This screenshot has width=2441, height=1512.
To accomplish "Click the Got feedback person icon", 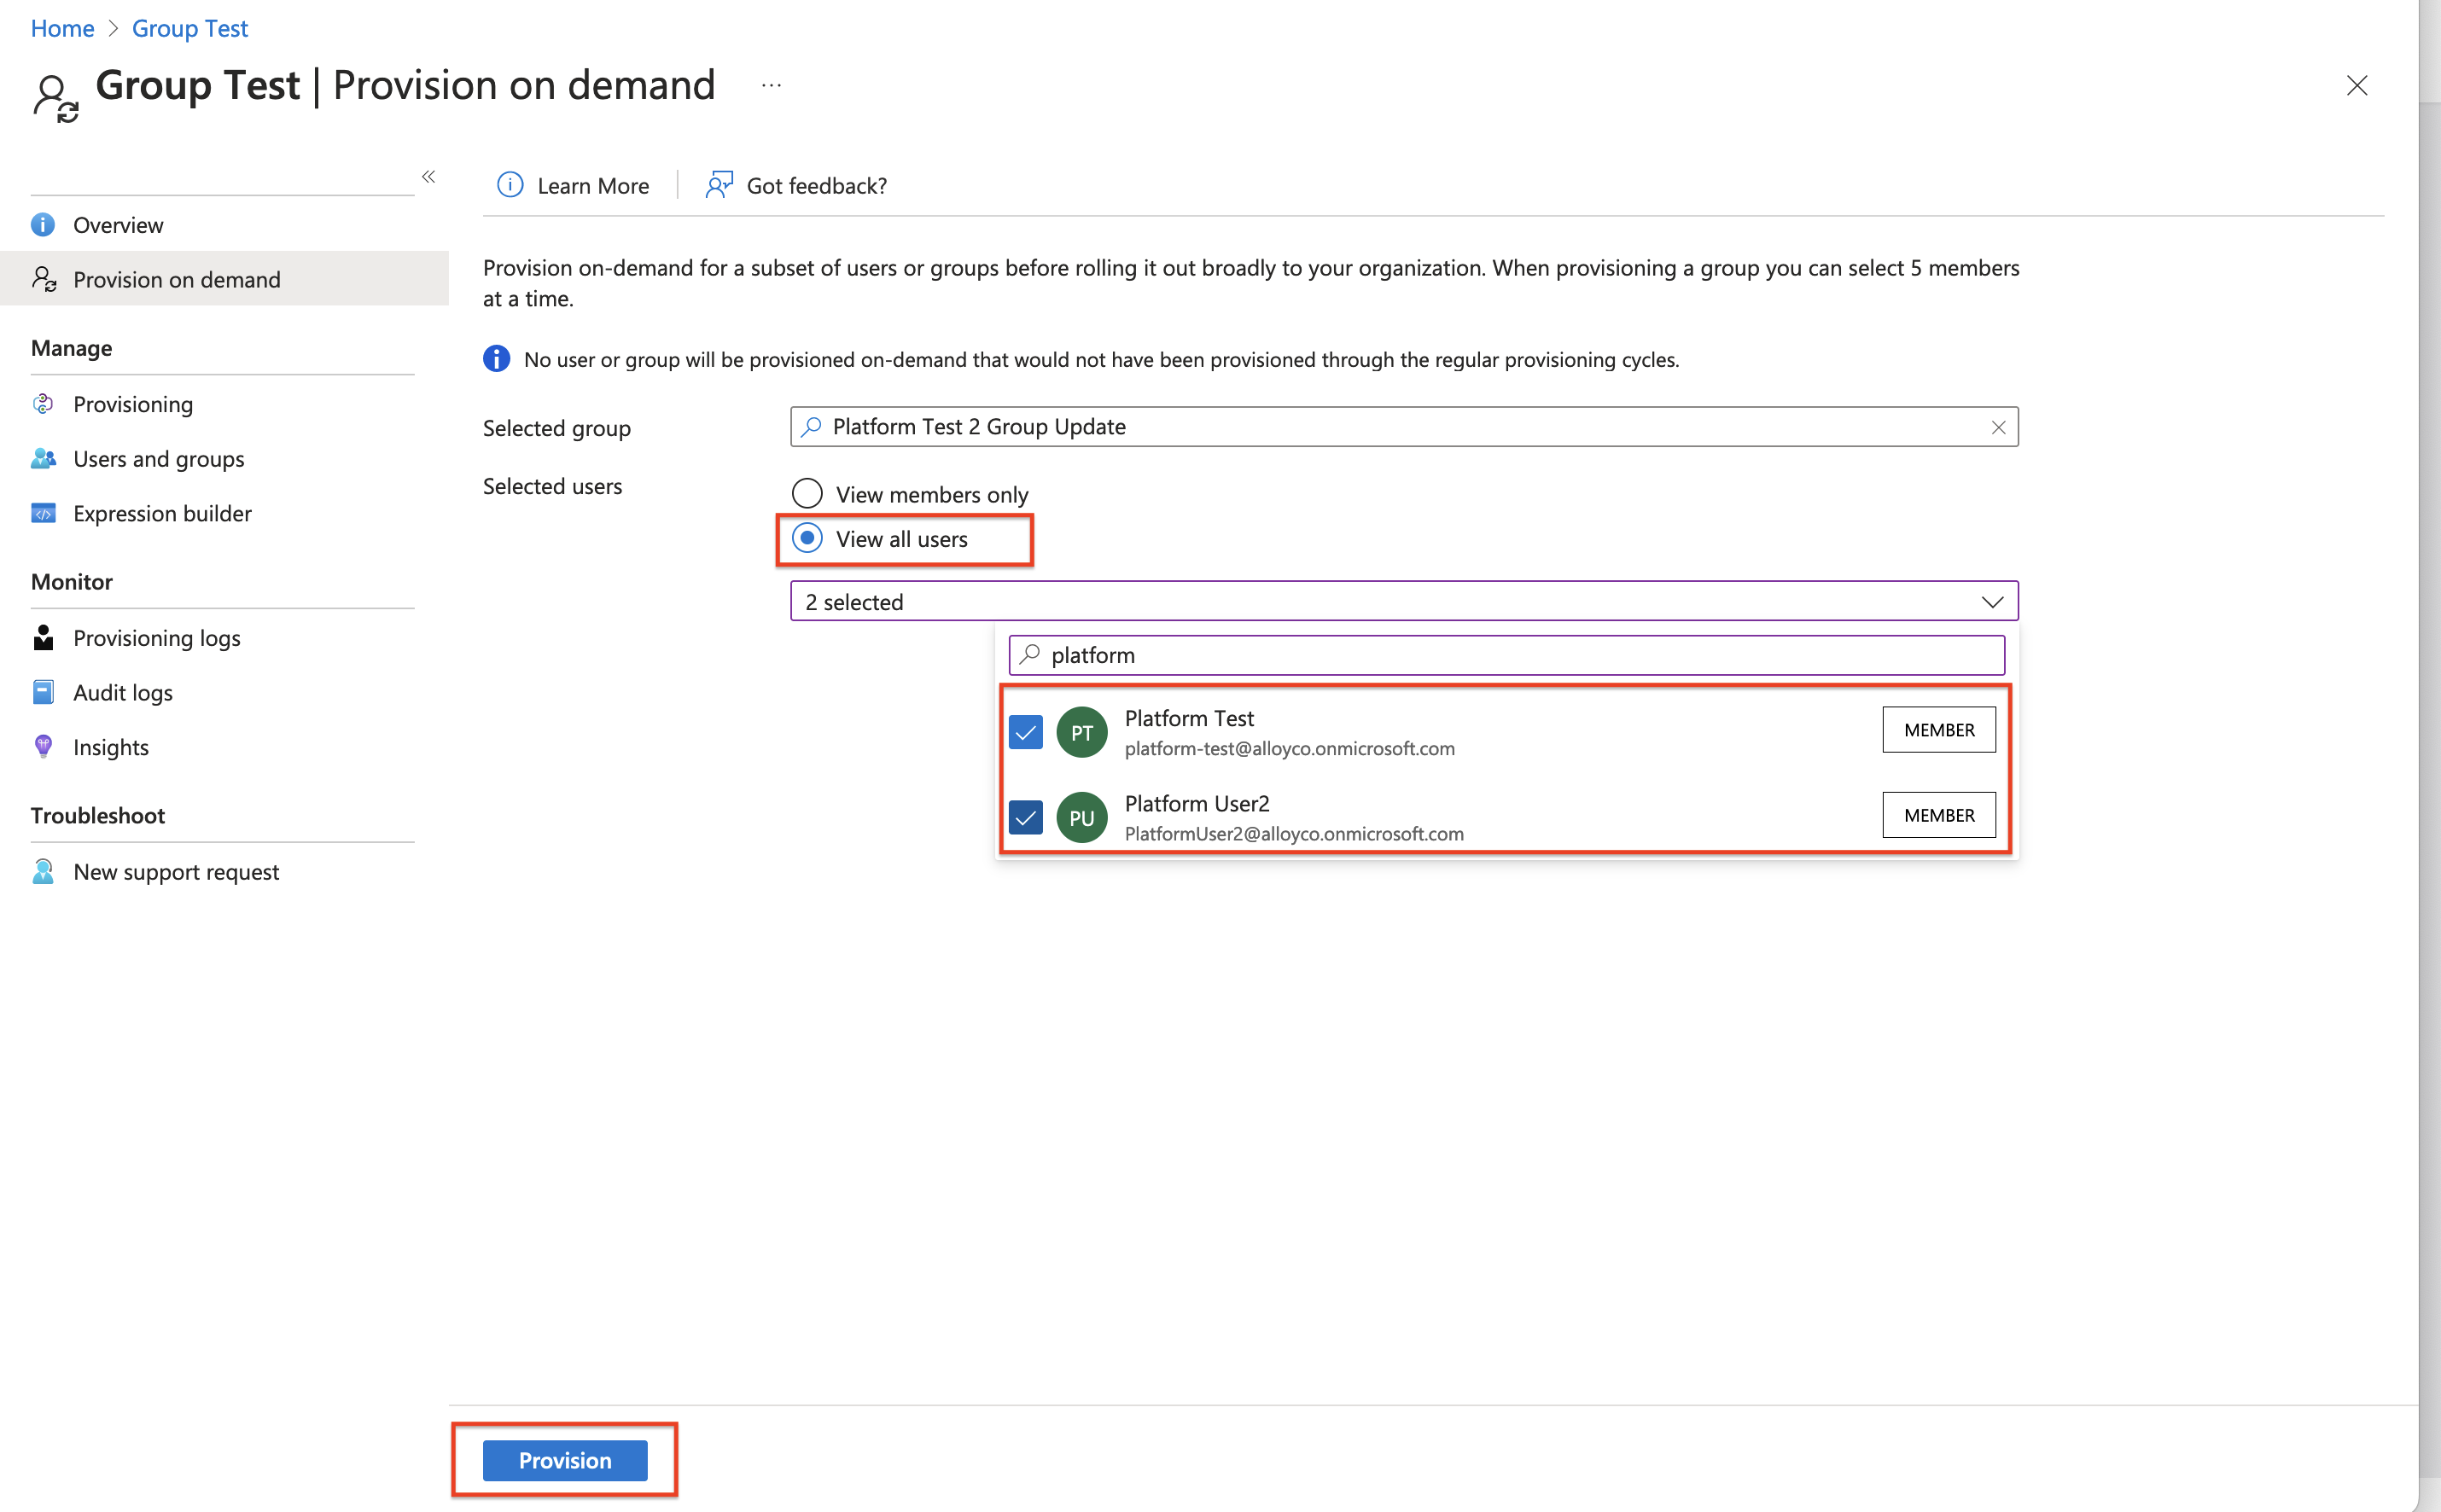I will 719,185.
